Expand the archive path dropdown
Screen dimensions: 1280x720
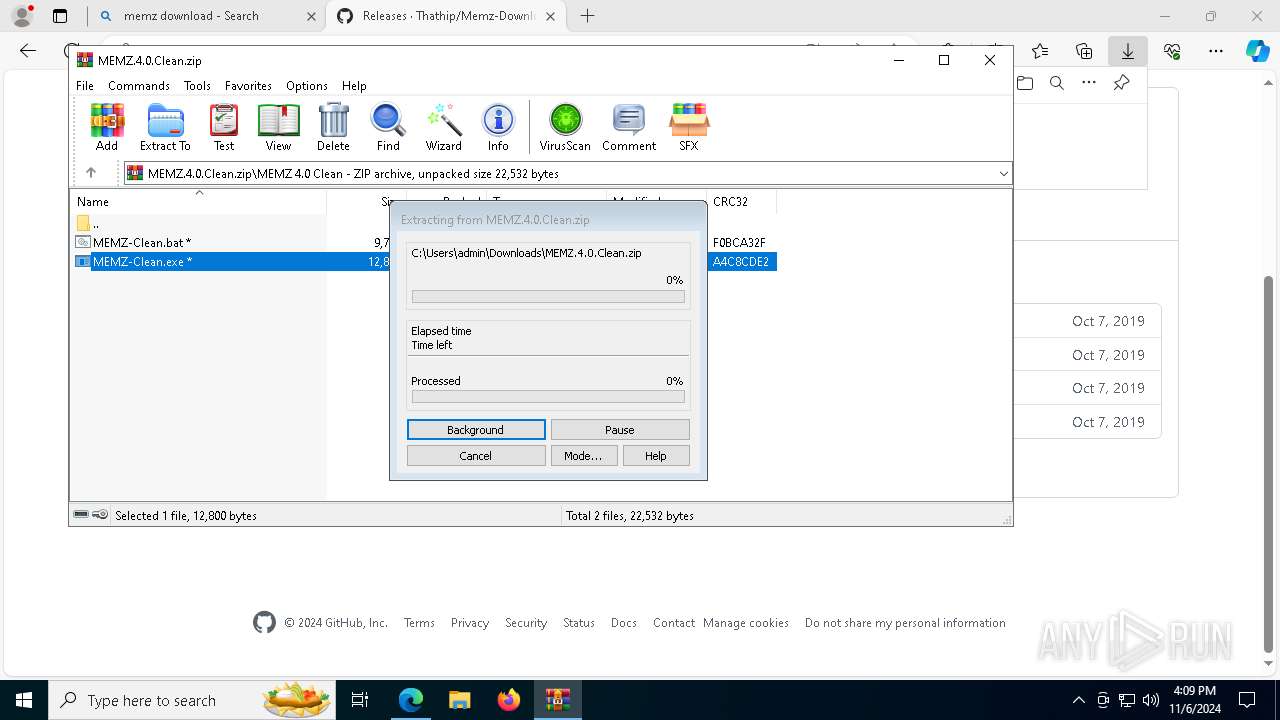tap(1003, 174)
